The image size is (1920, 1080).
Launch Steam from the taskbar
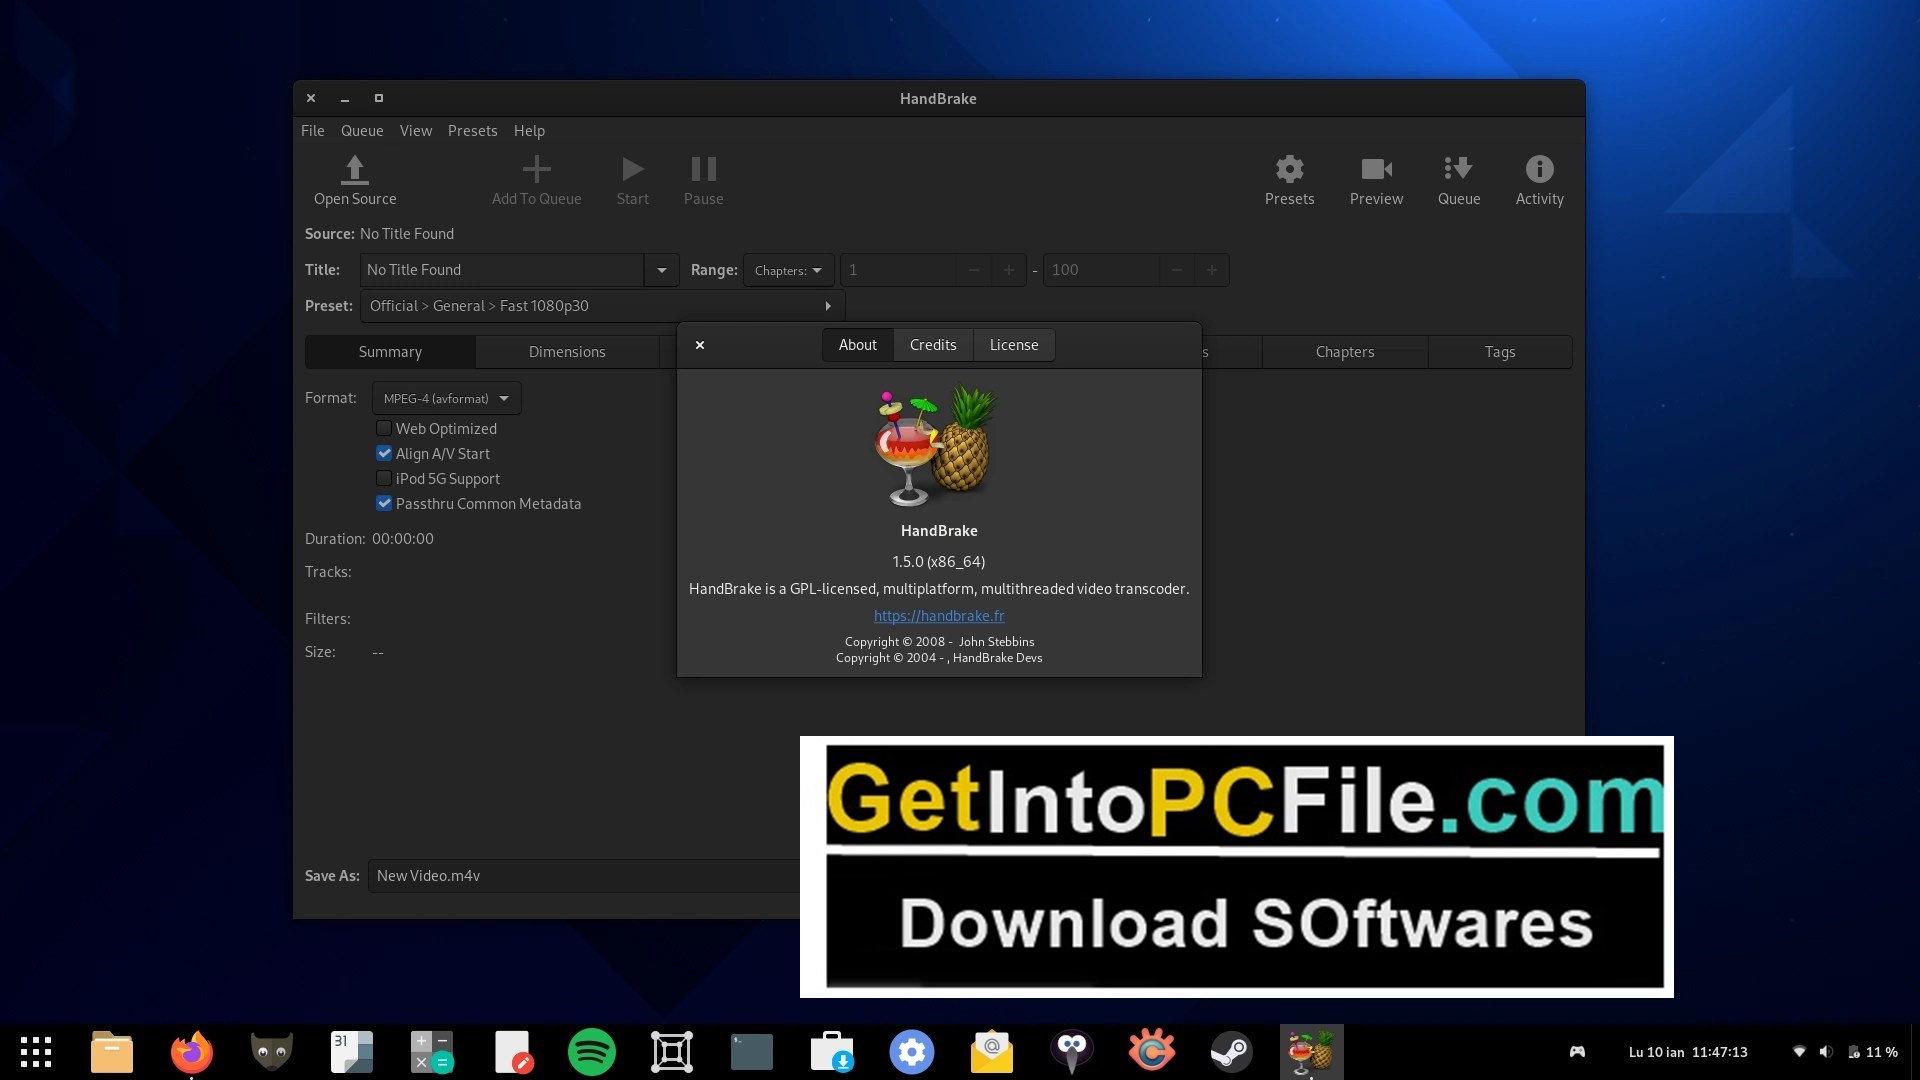coord(1231,1052)
